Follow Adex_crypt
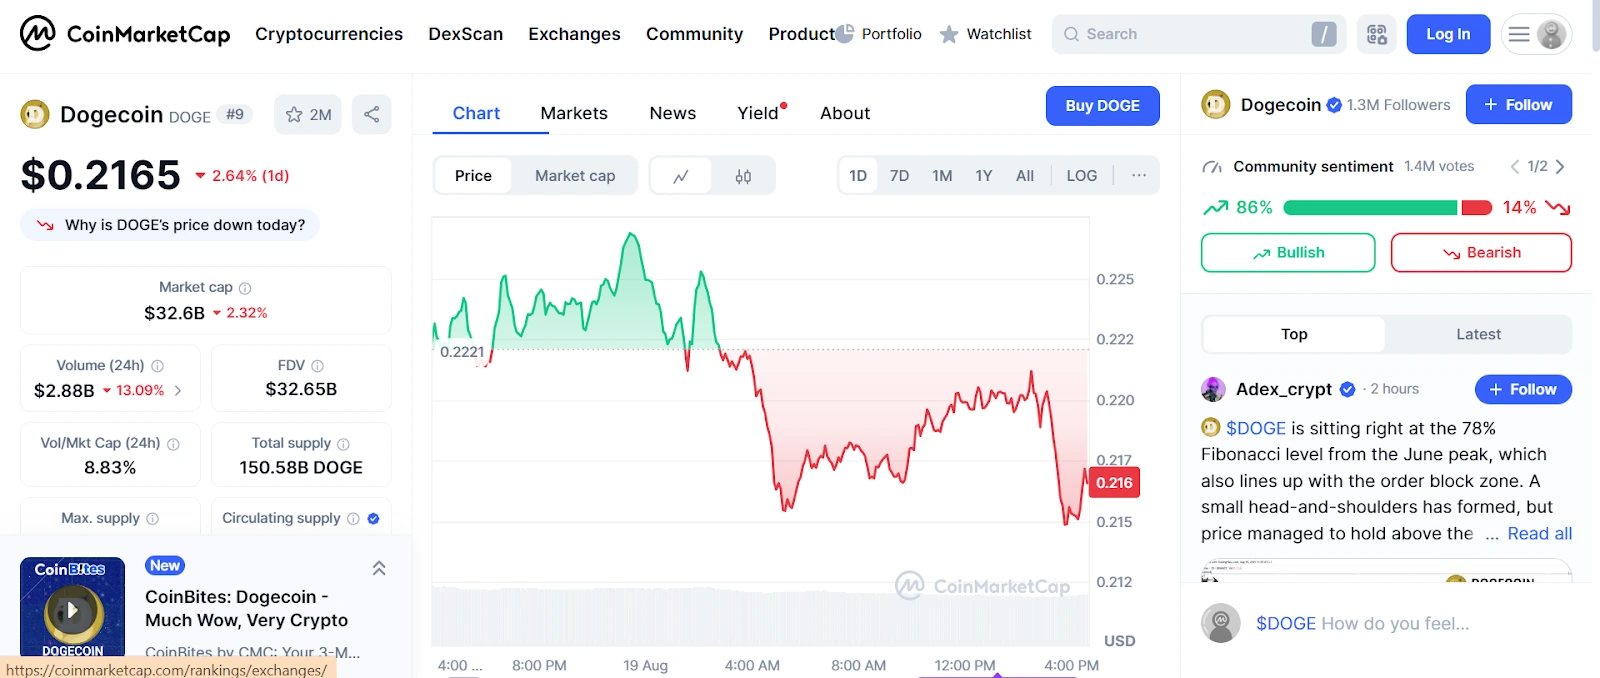Screen dimensions: 1600x678 point(1523,389)
